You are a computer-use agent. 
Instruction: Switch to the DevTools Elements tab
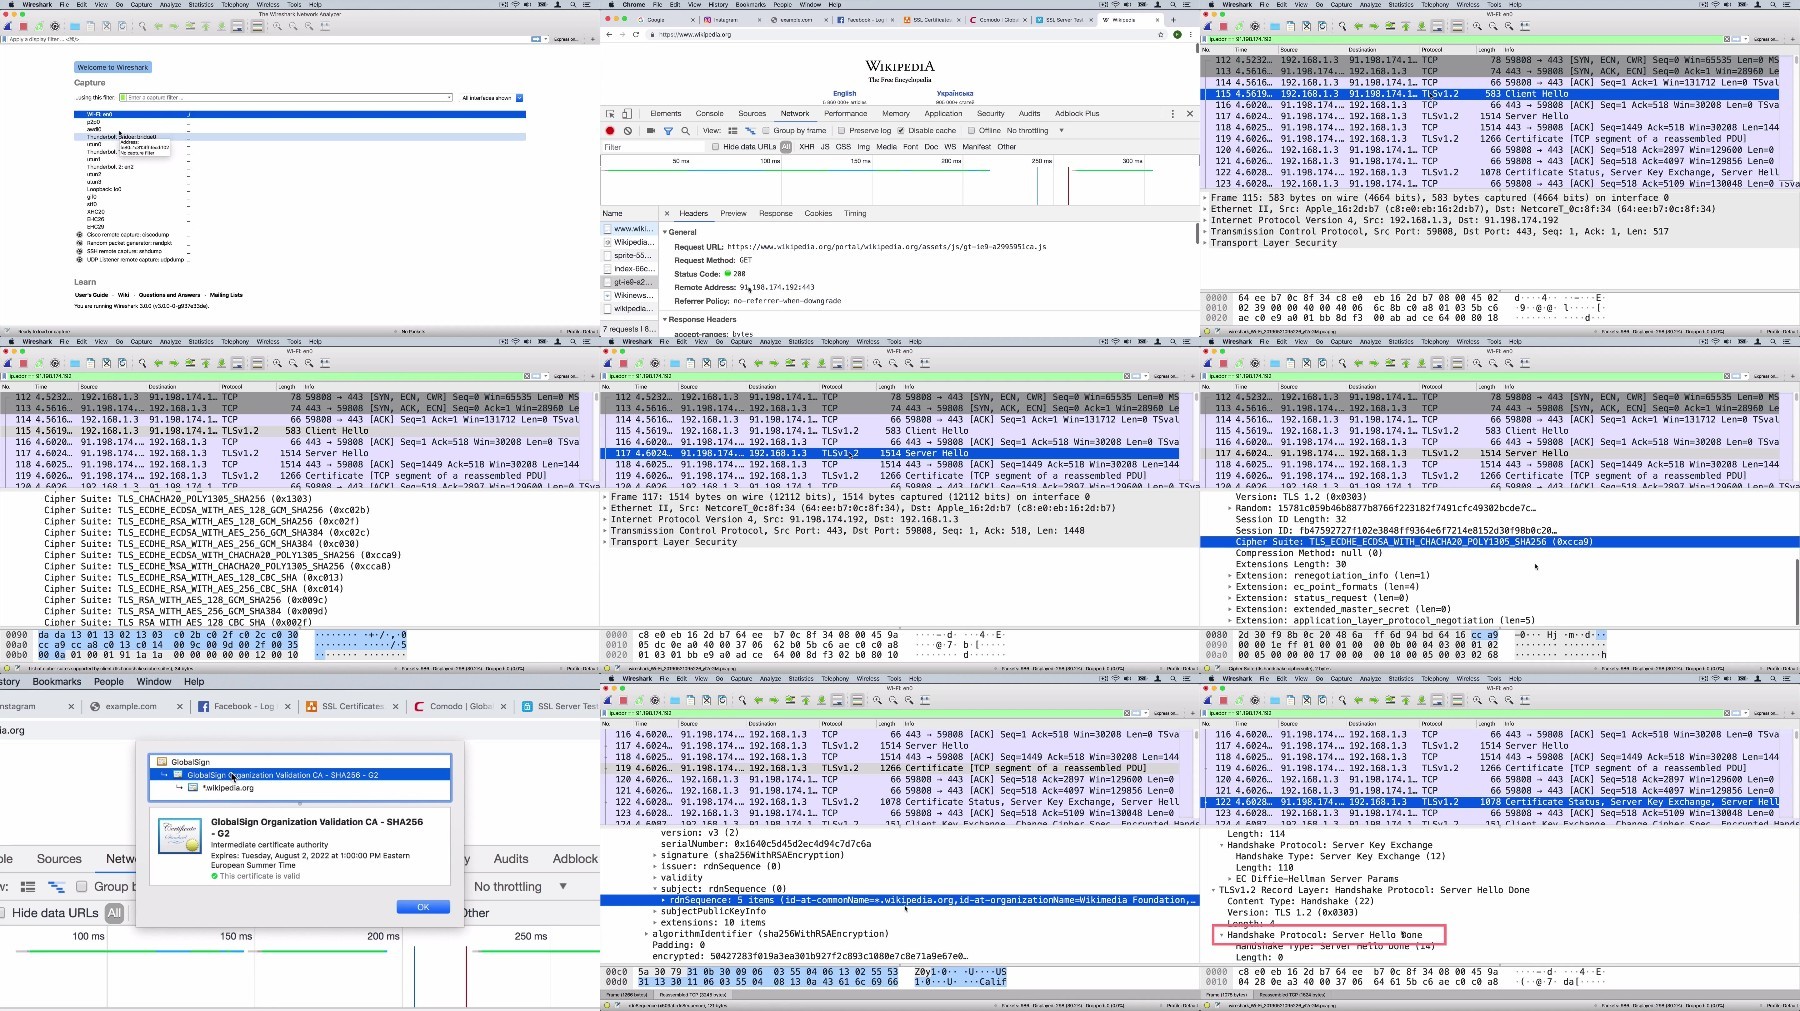666,114
